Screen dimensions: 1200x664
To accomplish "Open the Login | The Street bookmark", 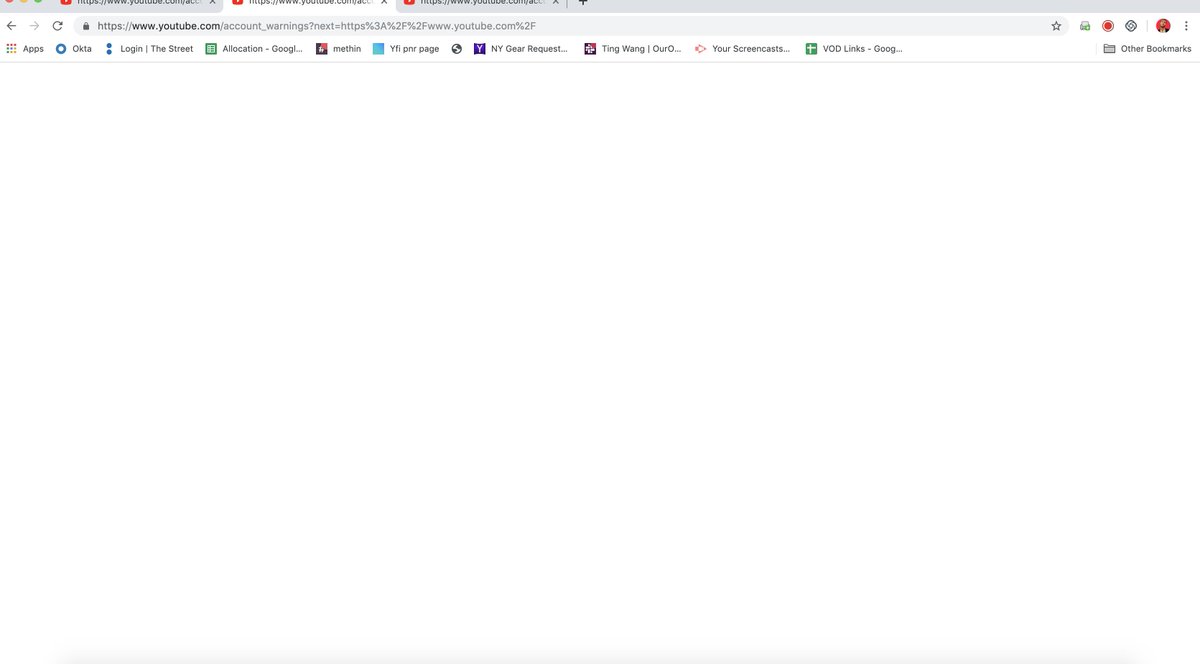I will coord(148,48).
